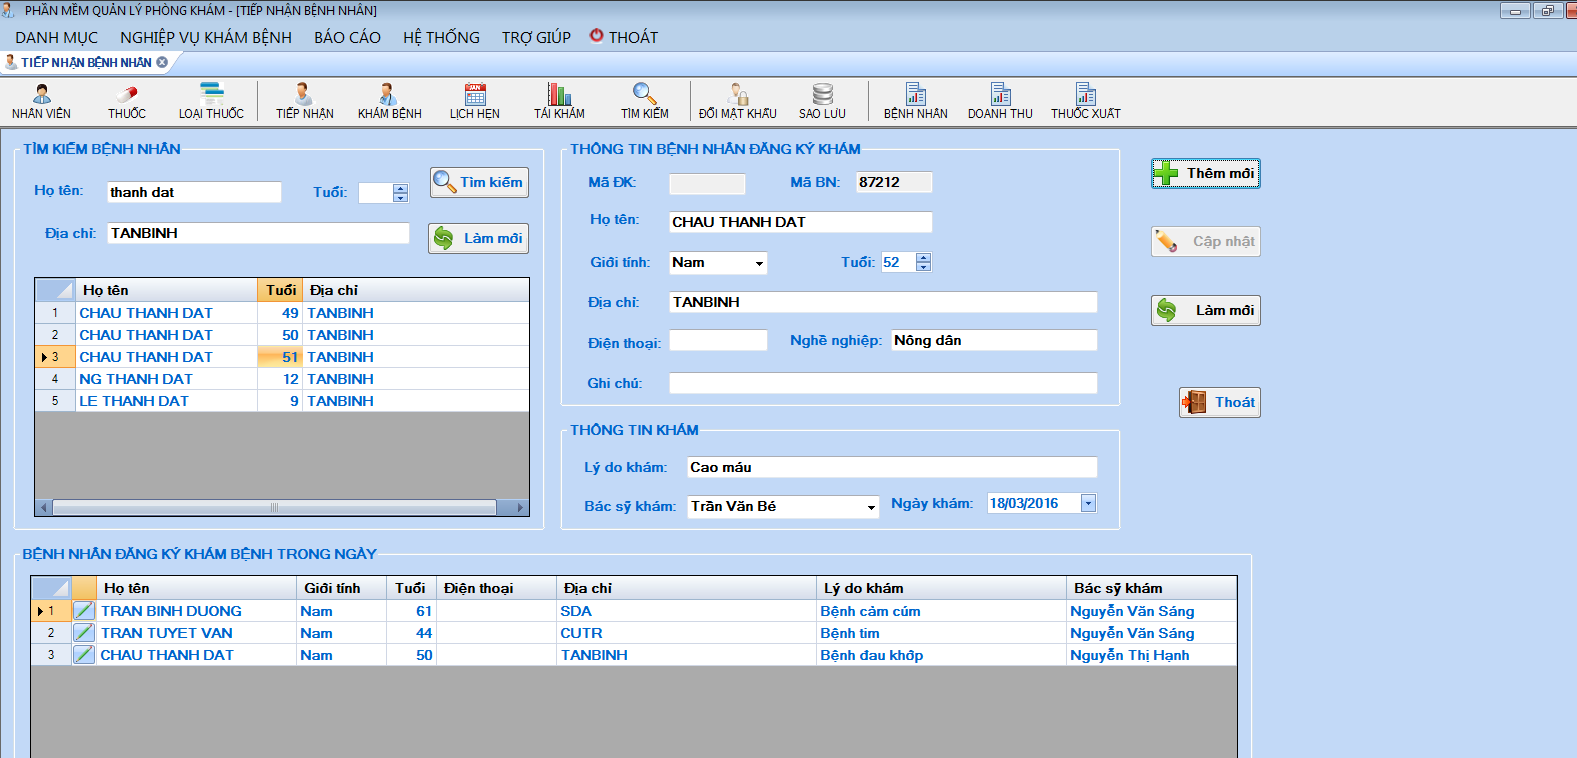Open the HỆ THỐNG menu
The image size is (1577, 758).
441,37
